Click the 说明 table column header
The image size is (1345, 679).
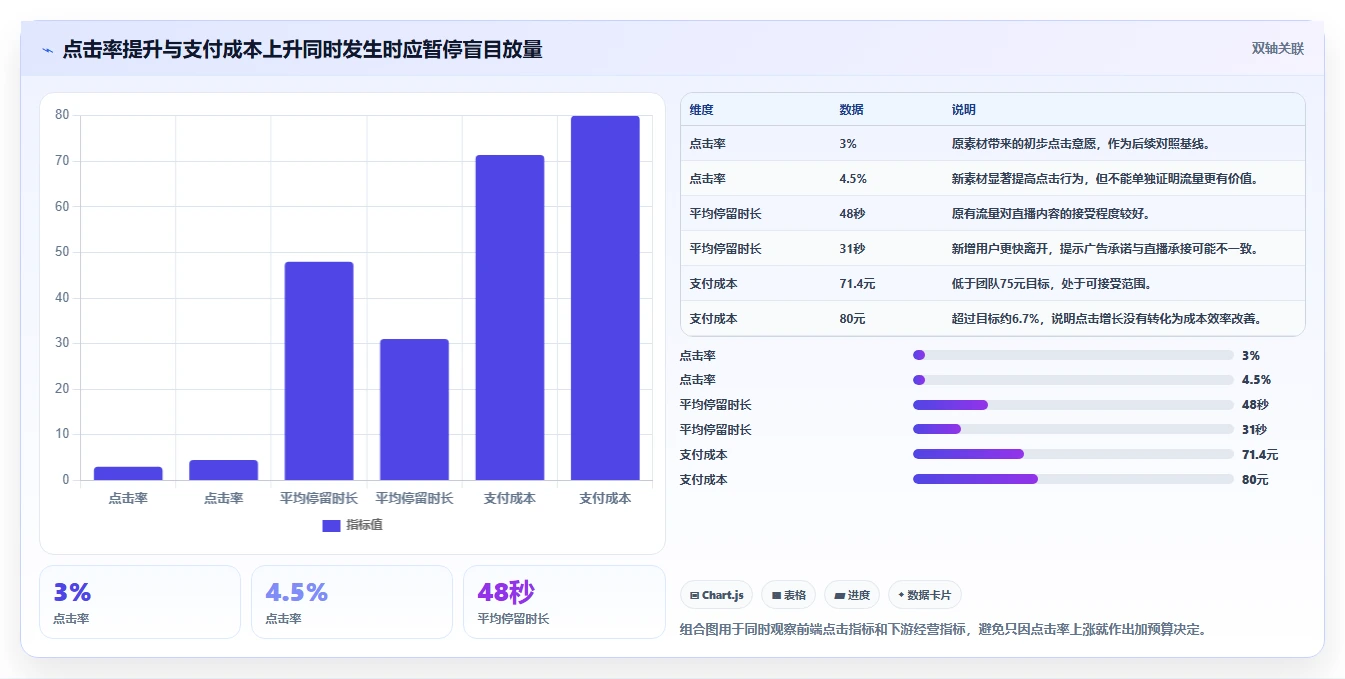coord(964,110)
